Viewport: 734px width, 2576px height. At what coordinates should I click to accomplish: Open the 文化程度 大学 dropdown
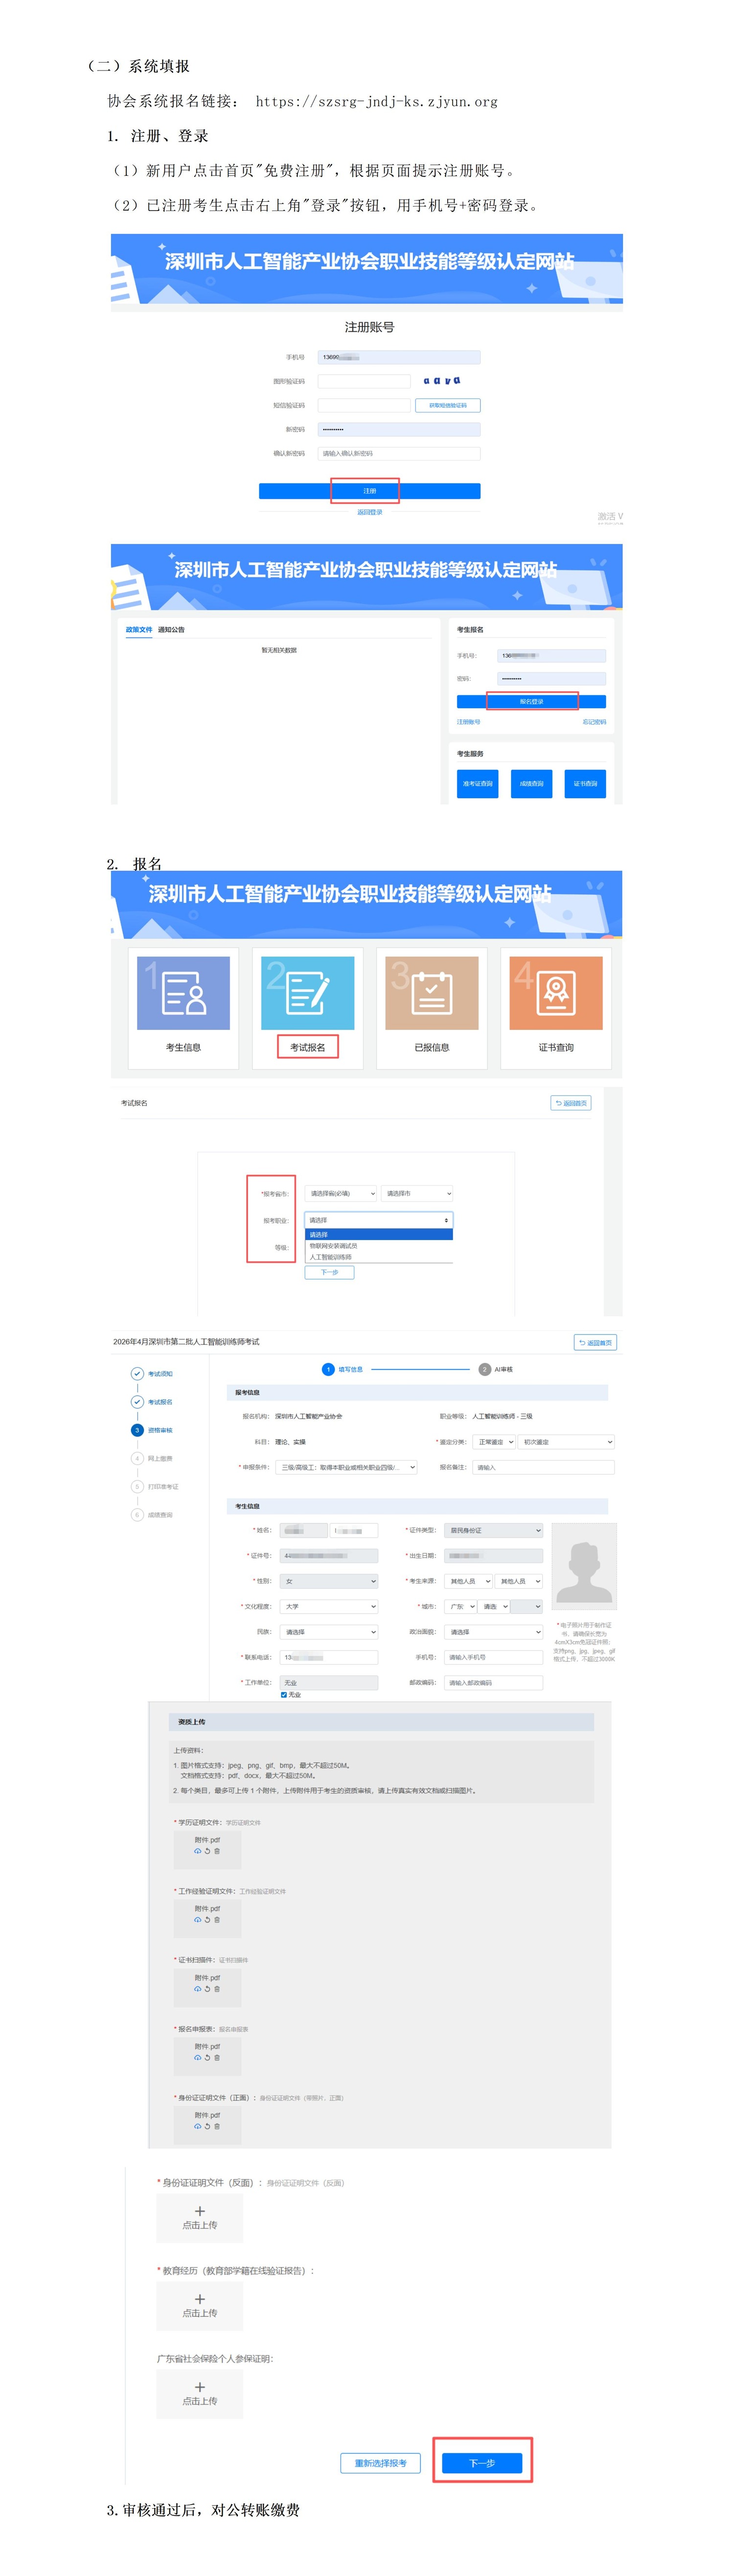click(x=328, y=1606)
